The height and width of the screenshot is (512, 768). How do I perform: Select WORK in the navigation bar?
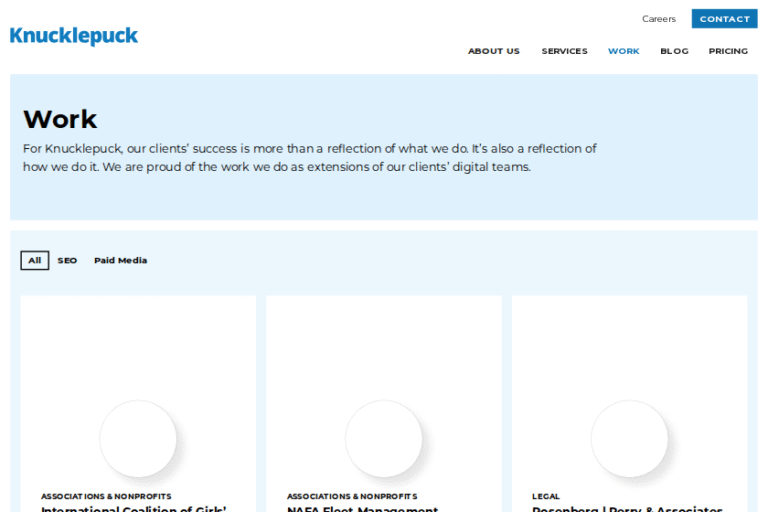[623, 51]
